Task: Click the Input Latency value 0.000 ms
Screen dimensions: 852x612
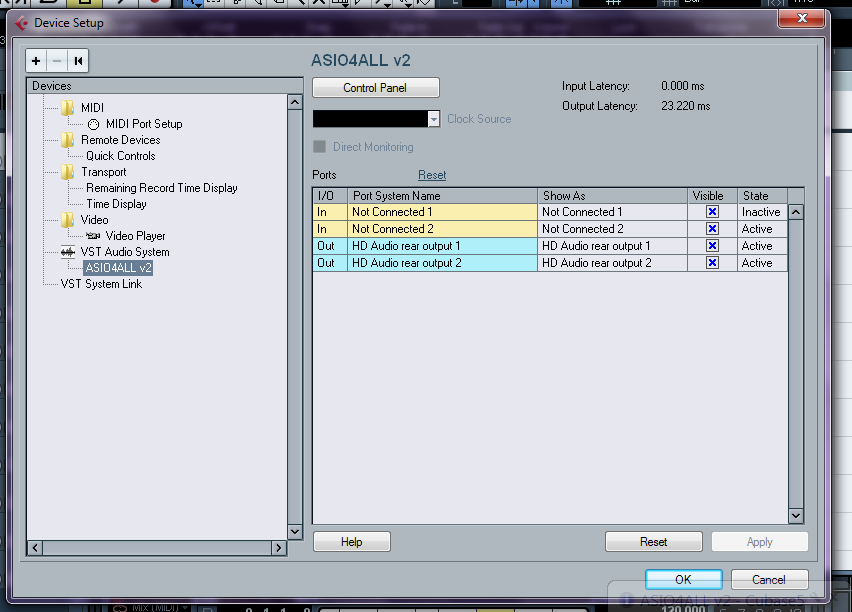Action: [x=682, y=86]
